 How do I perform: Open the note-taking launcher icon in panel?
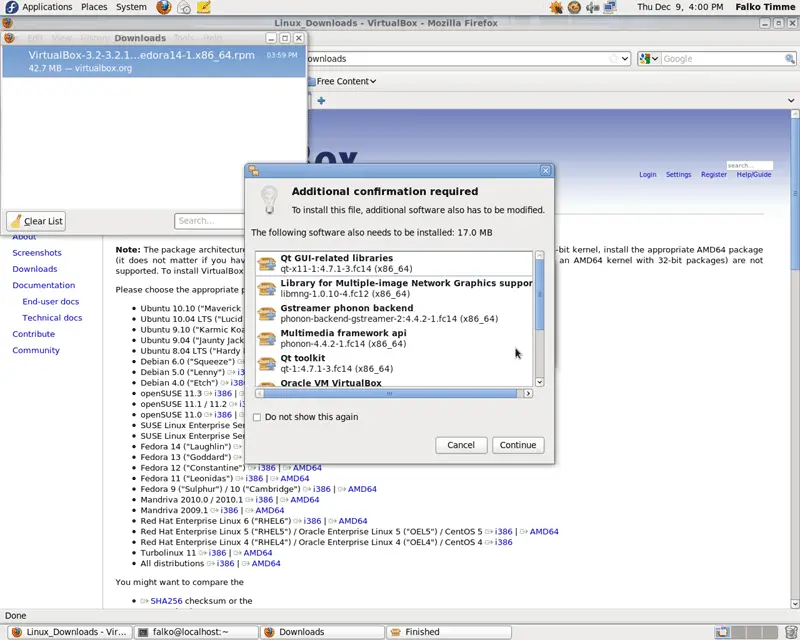point(204,7)
